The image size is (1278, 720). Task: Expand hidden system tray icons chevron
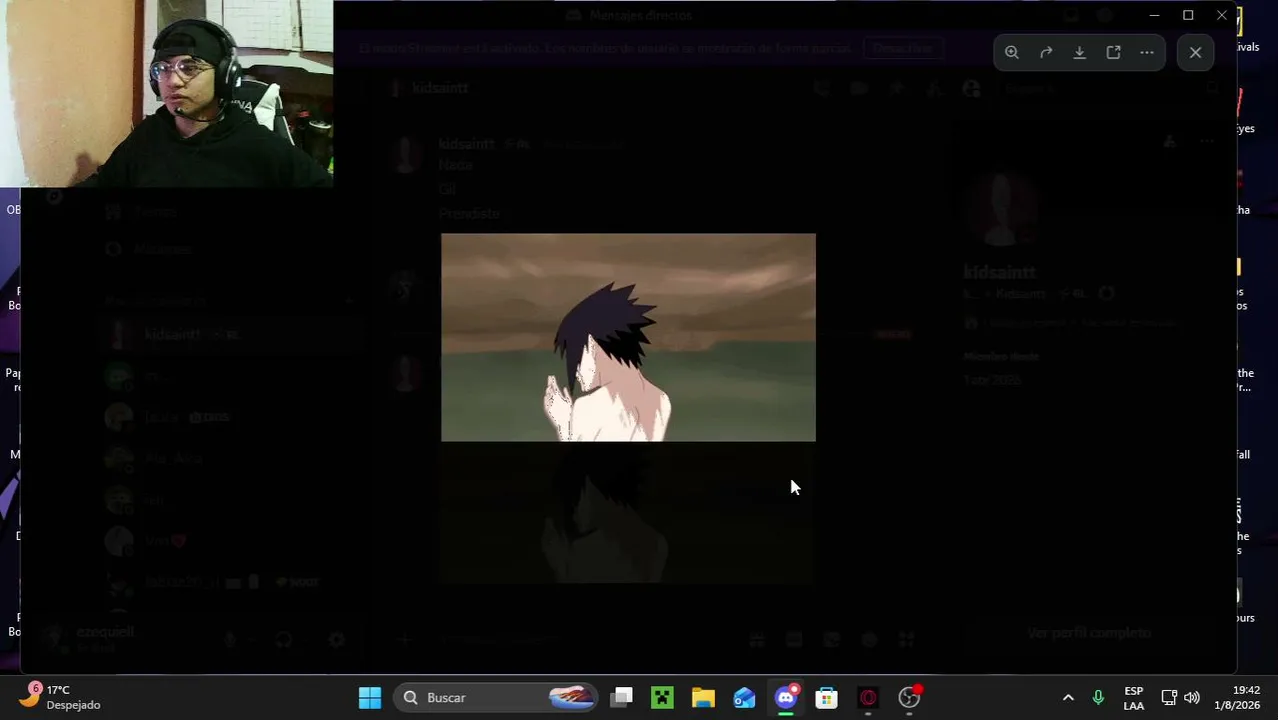pos(1068,697)
